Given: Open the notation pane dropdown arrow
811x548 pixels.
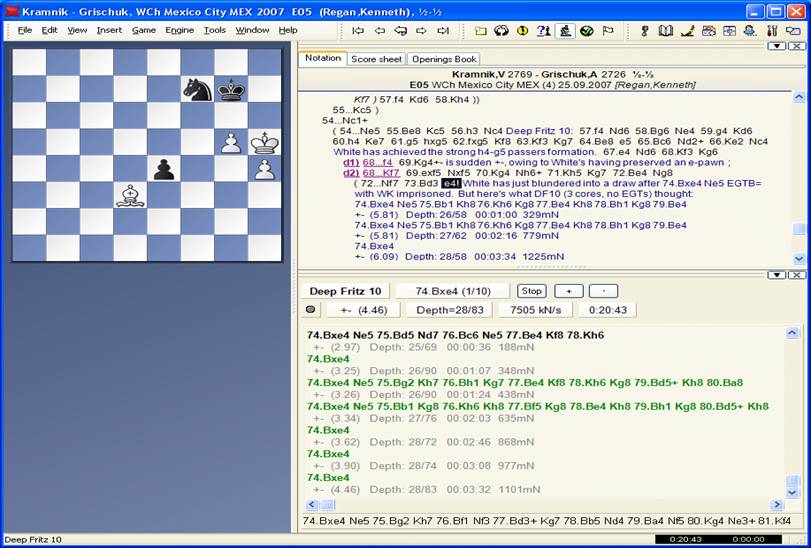Looking at the screenshot, I should click(x=776, y=46).
